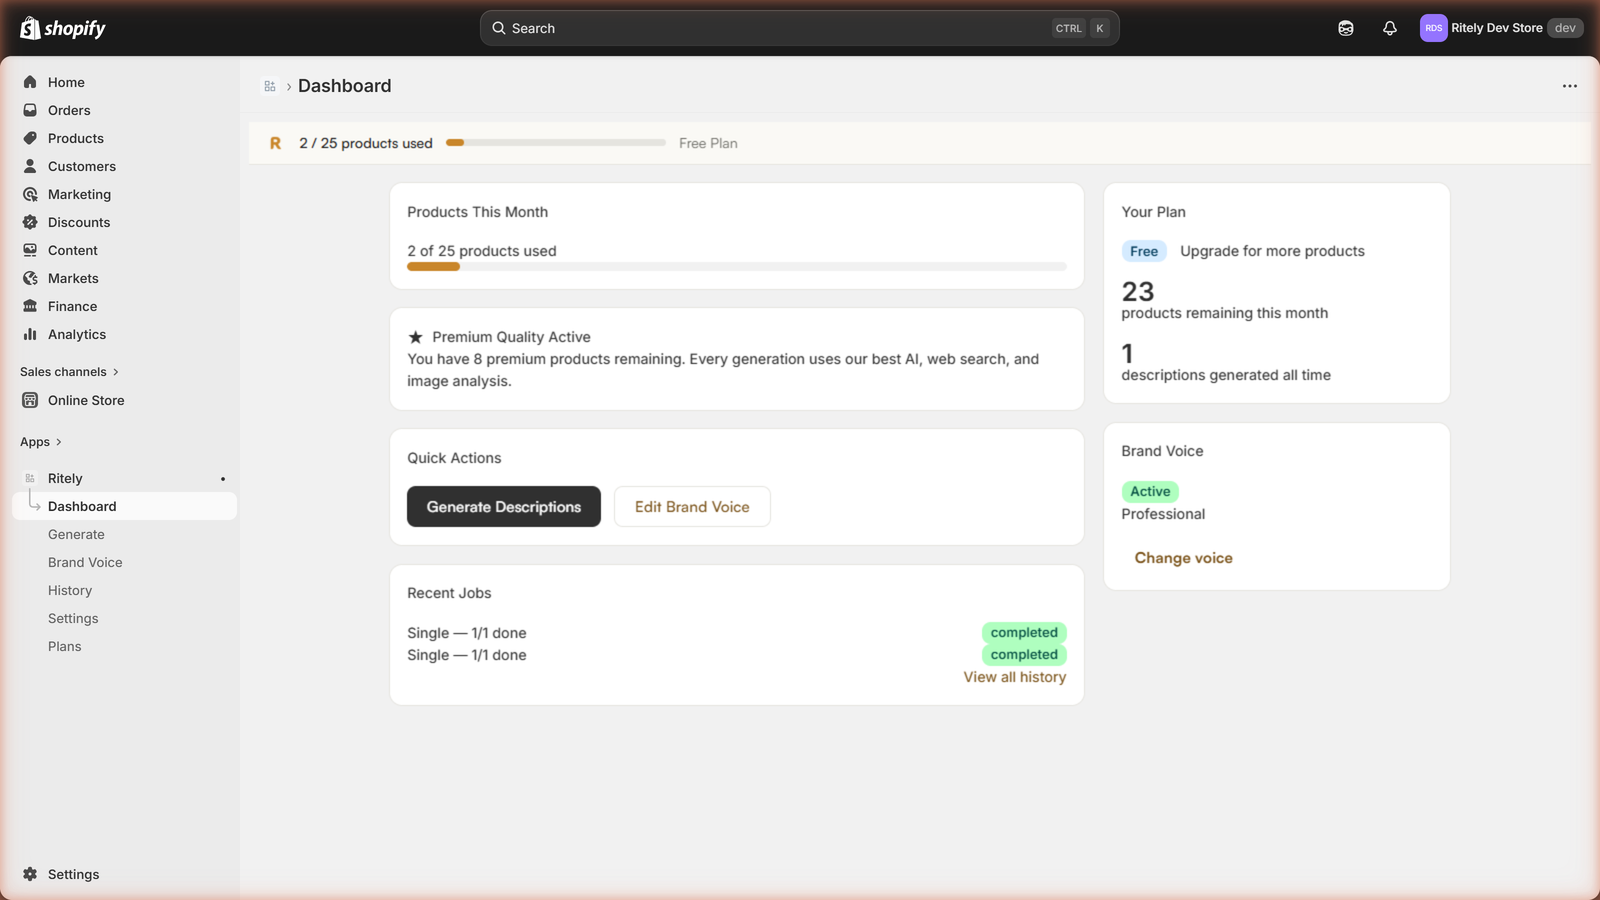Click the Discounts icon in the sidebar
This screenshot has height=900, width=1600.
[31, 222]
